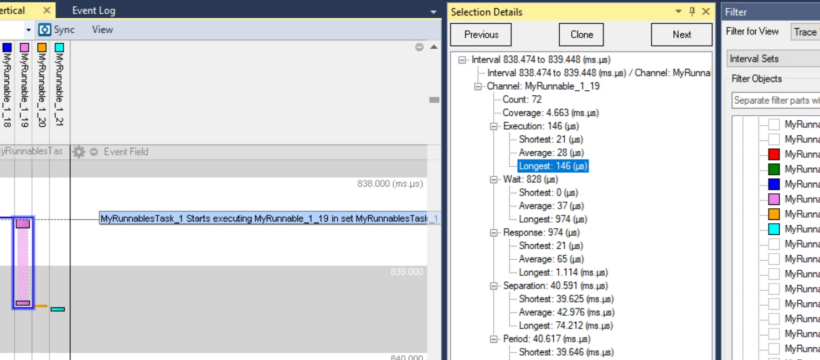This screenshot has height=360, width=820.
Task: Toggle the red MyRunnable filter checkbox
Action: (774, 154)
